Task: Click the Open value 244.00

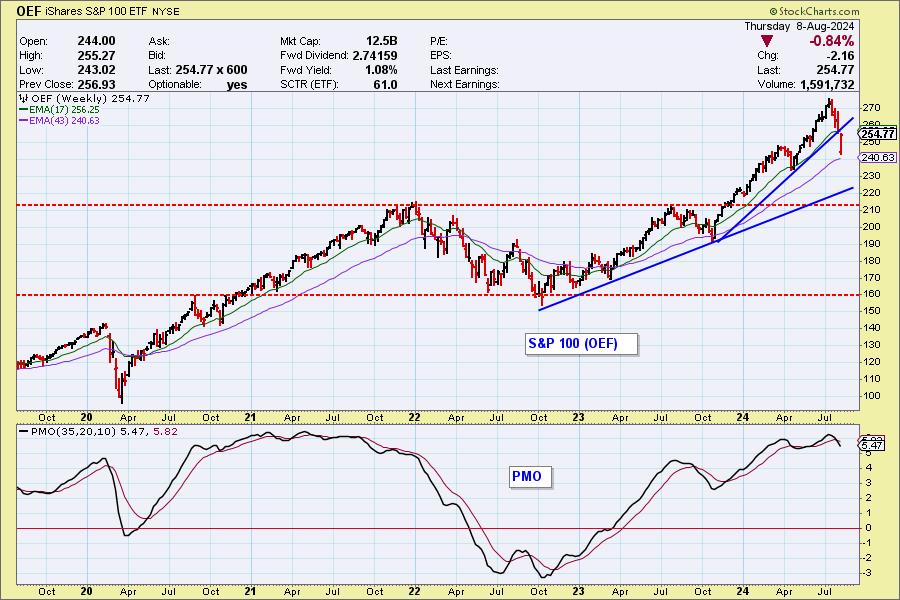Action: click(x=96, y=41)
